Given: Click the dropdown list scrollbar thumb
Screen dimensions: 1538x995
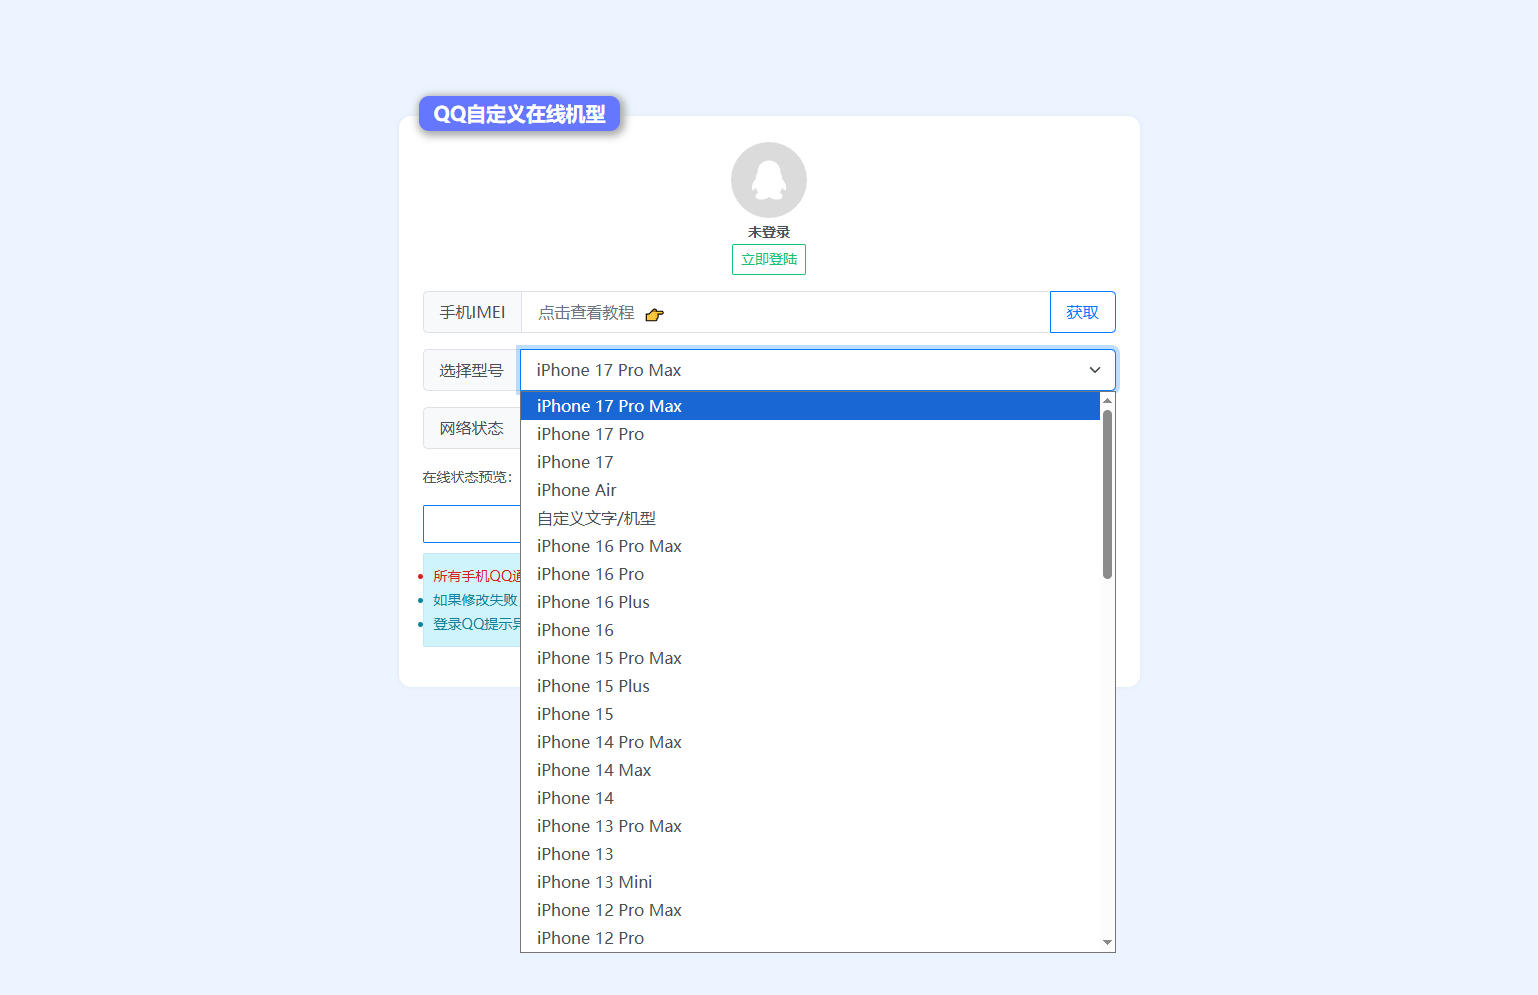Looking at the screenshot, I should 1107,494.
